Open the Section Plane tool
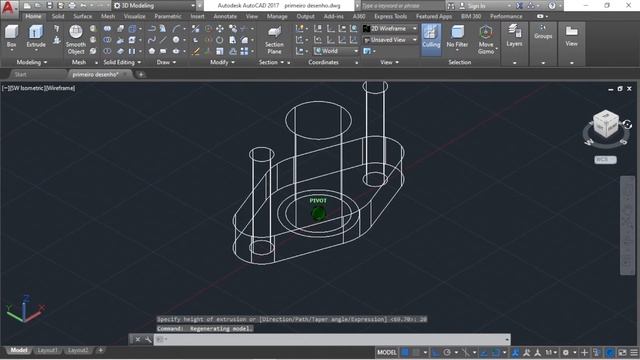 [x=274, y=40]
